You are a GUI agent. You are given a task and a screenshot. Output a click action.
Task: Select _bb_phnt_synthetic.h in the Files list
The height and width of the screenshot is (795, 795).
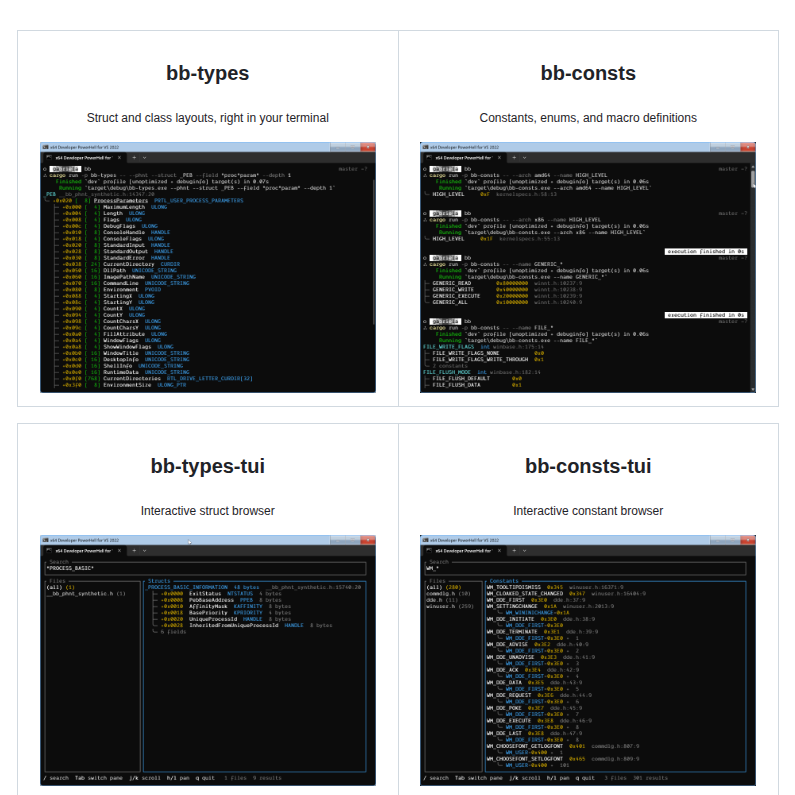point(84,594)
